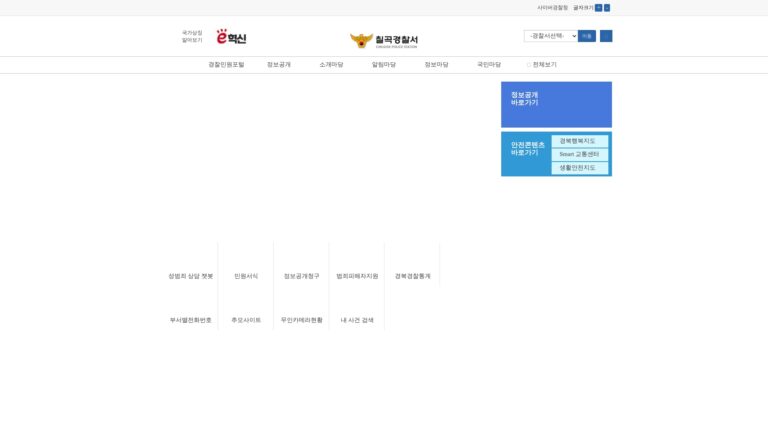The width and height of the screenshot is (768, 432).
Task: Open the 사이버경찰청 link
Action: click(x=552, y=8)
